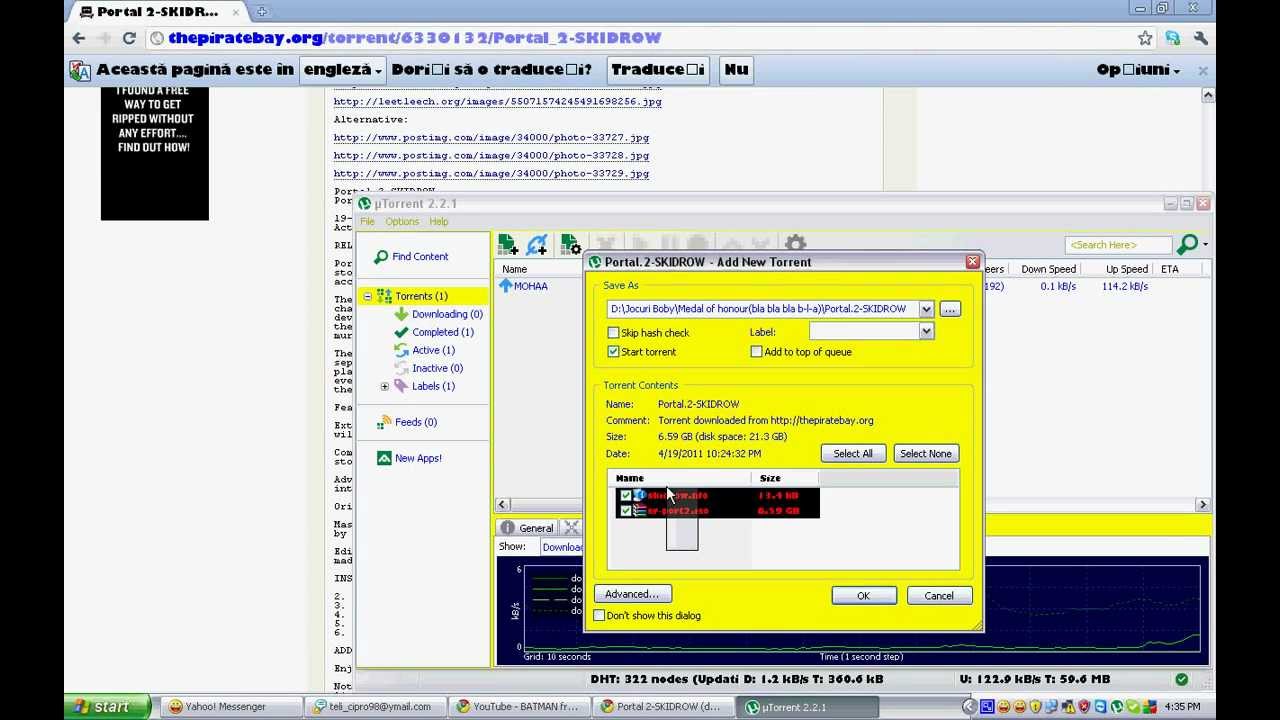Open uTorrent Preferences gear icon
The height and width of the screenshot is (720, 1280).
tap(795, 244)
